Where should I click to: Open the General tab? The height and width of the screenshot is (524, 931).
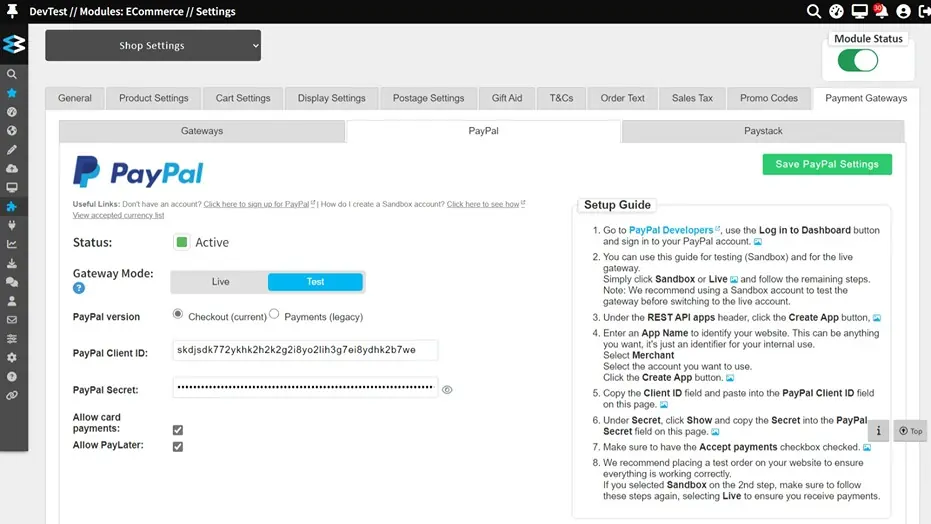[x=75, y=99]
